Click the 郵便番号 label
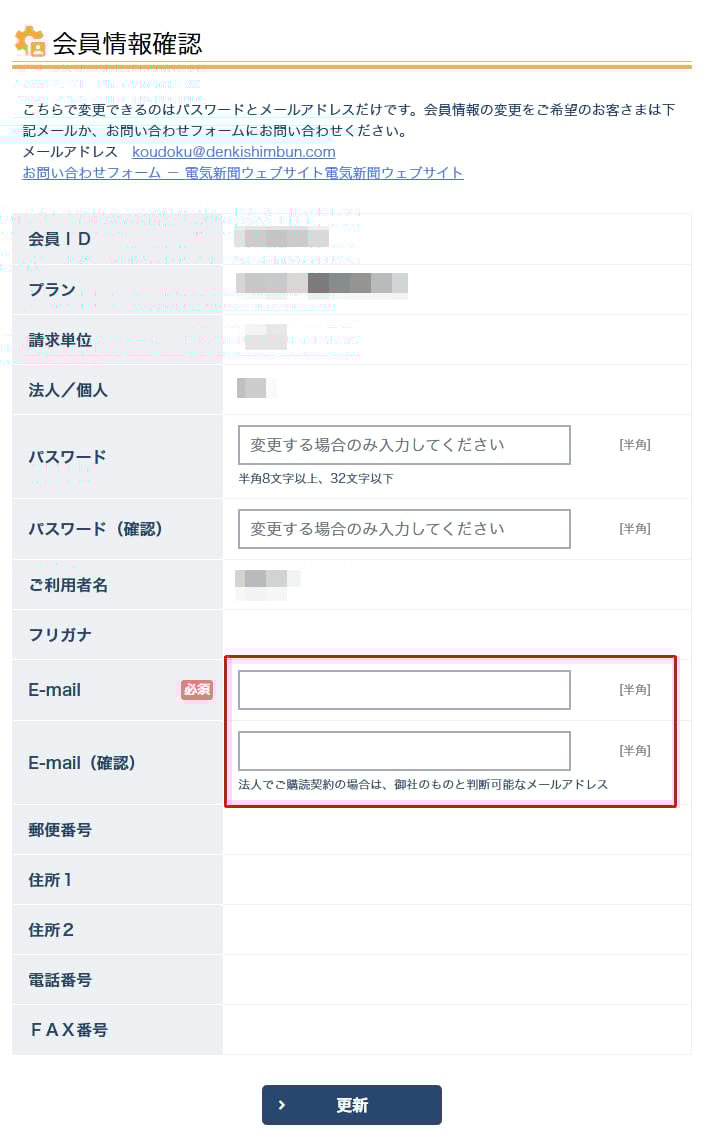 60,830
